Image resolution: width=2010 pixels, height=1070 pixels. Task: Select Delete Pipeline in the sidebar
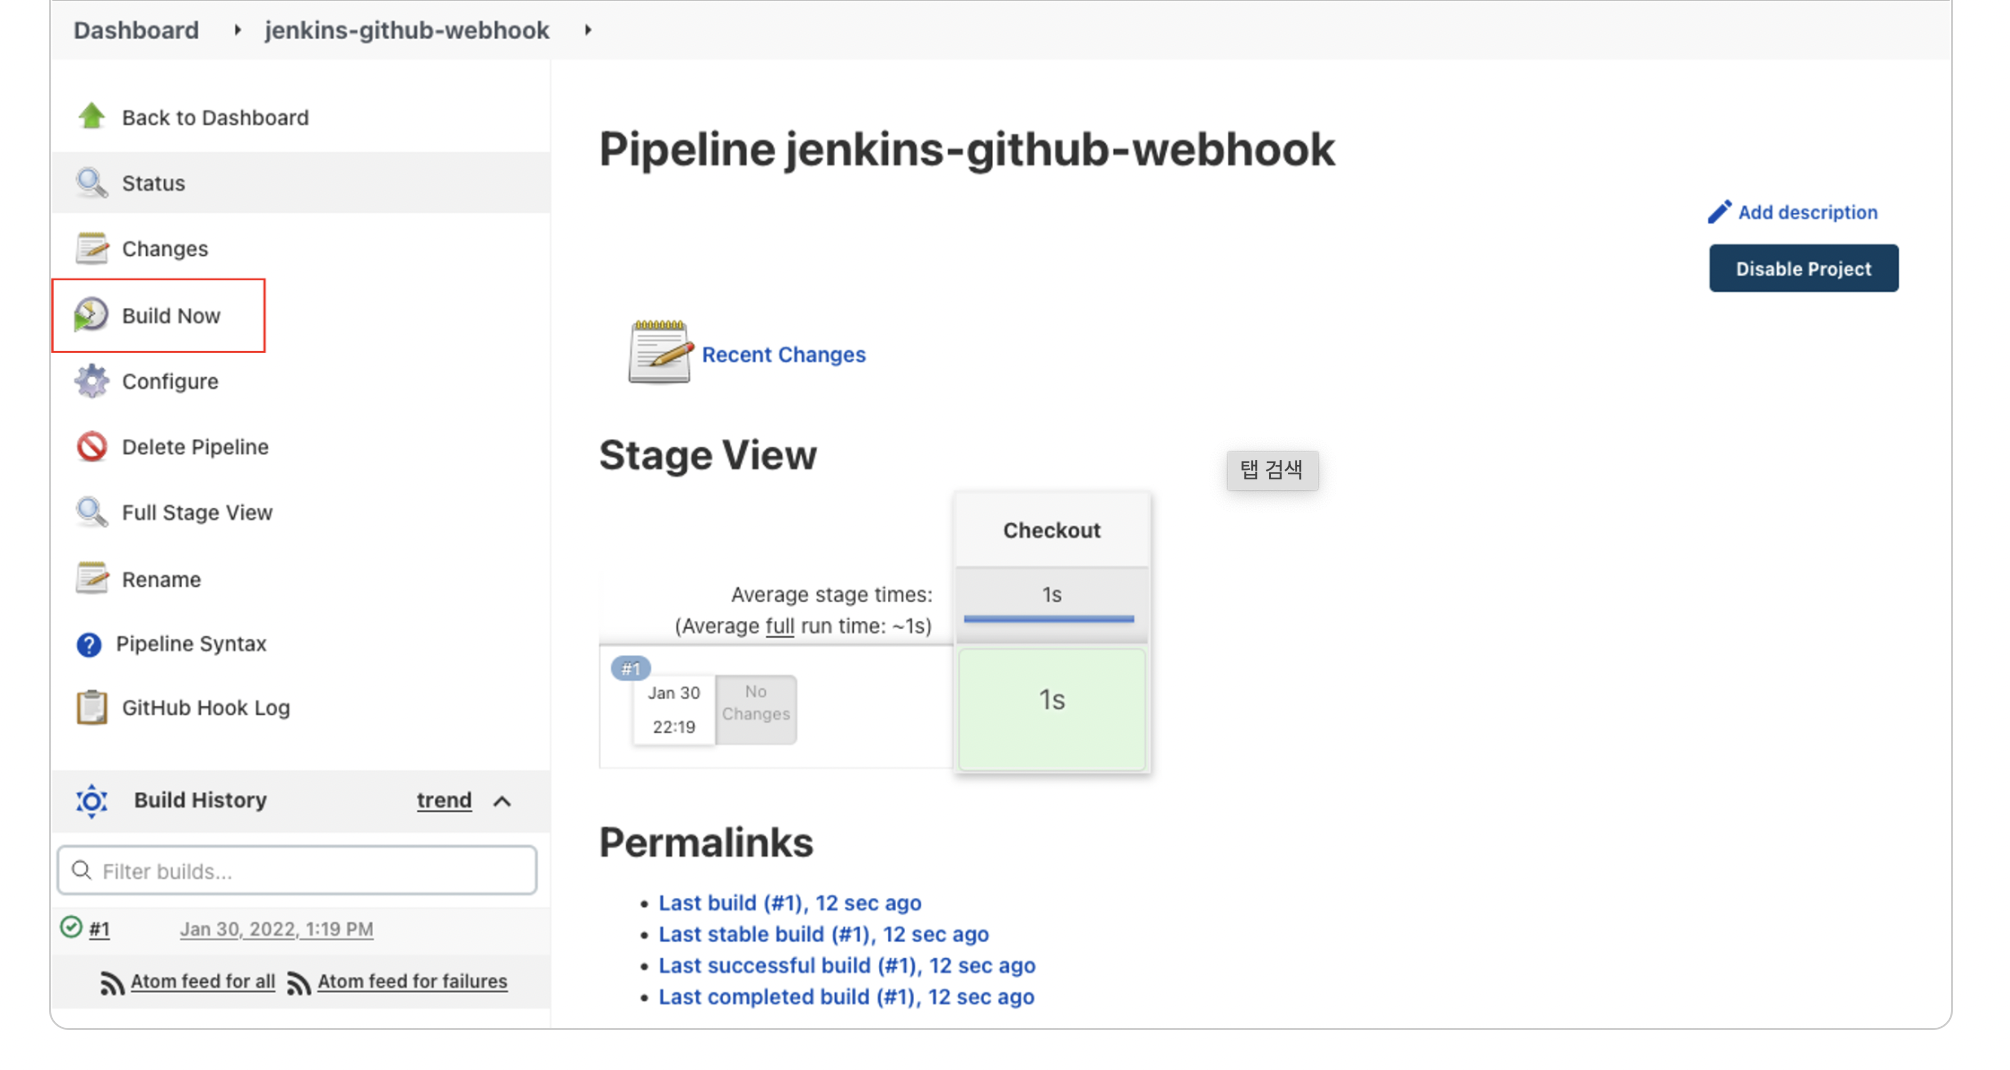[x=195, y=446]
